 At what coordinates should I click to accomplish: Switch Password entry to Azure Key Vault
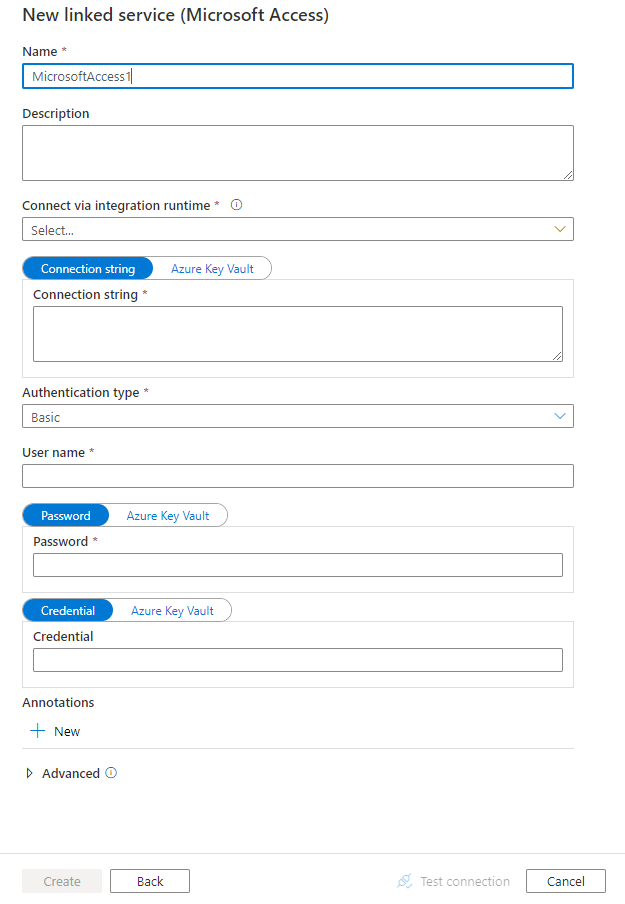point(167,516)
